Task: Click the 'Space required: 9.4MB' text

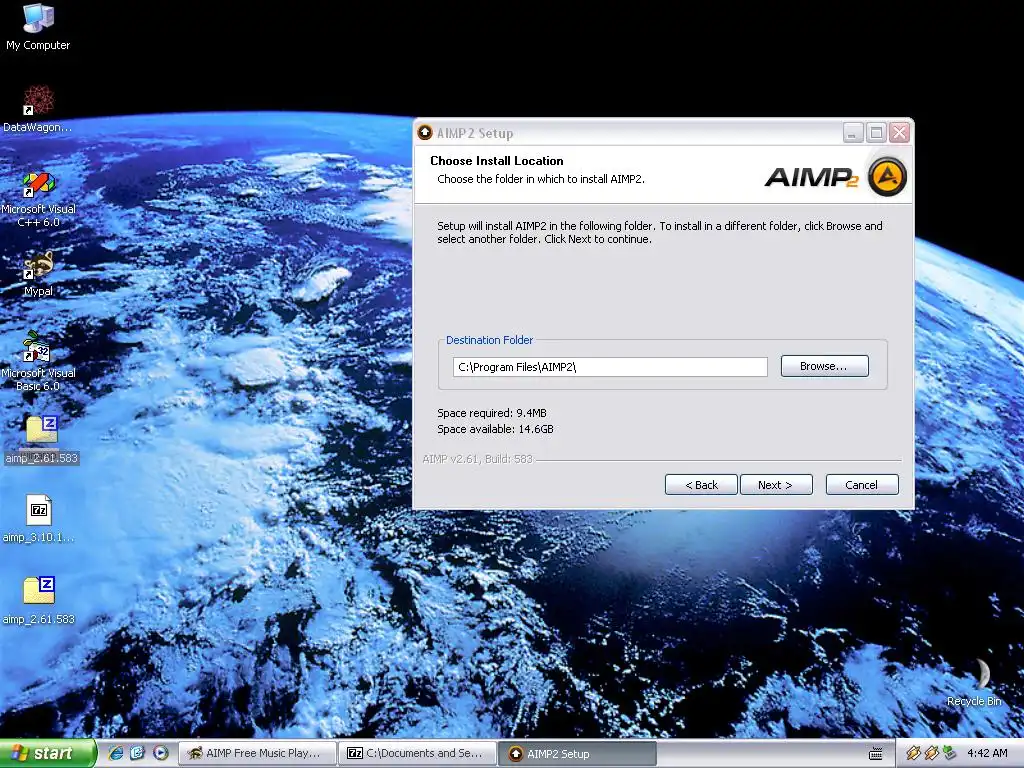Action: coord(492,413)
